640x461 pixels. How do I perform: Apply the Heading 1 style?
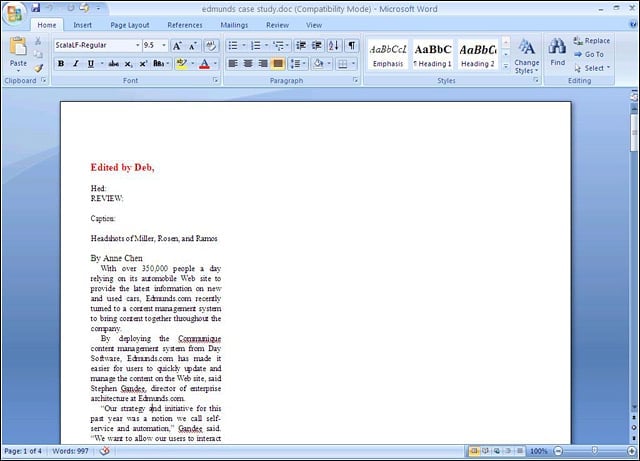pyautogui.click(x=433, y=55)
